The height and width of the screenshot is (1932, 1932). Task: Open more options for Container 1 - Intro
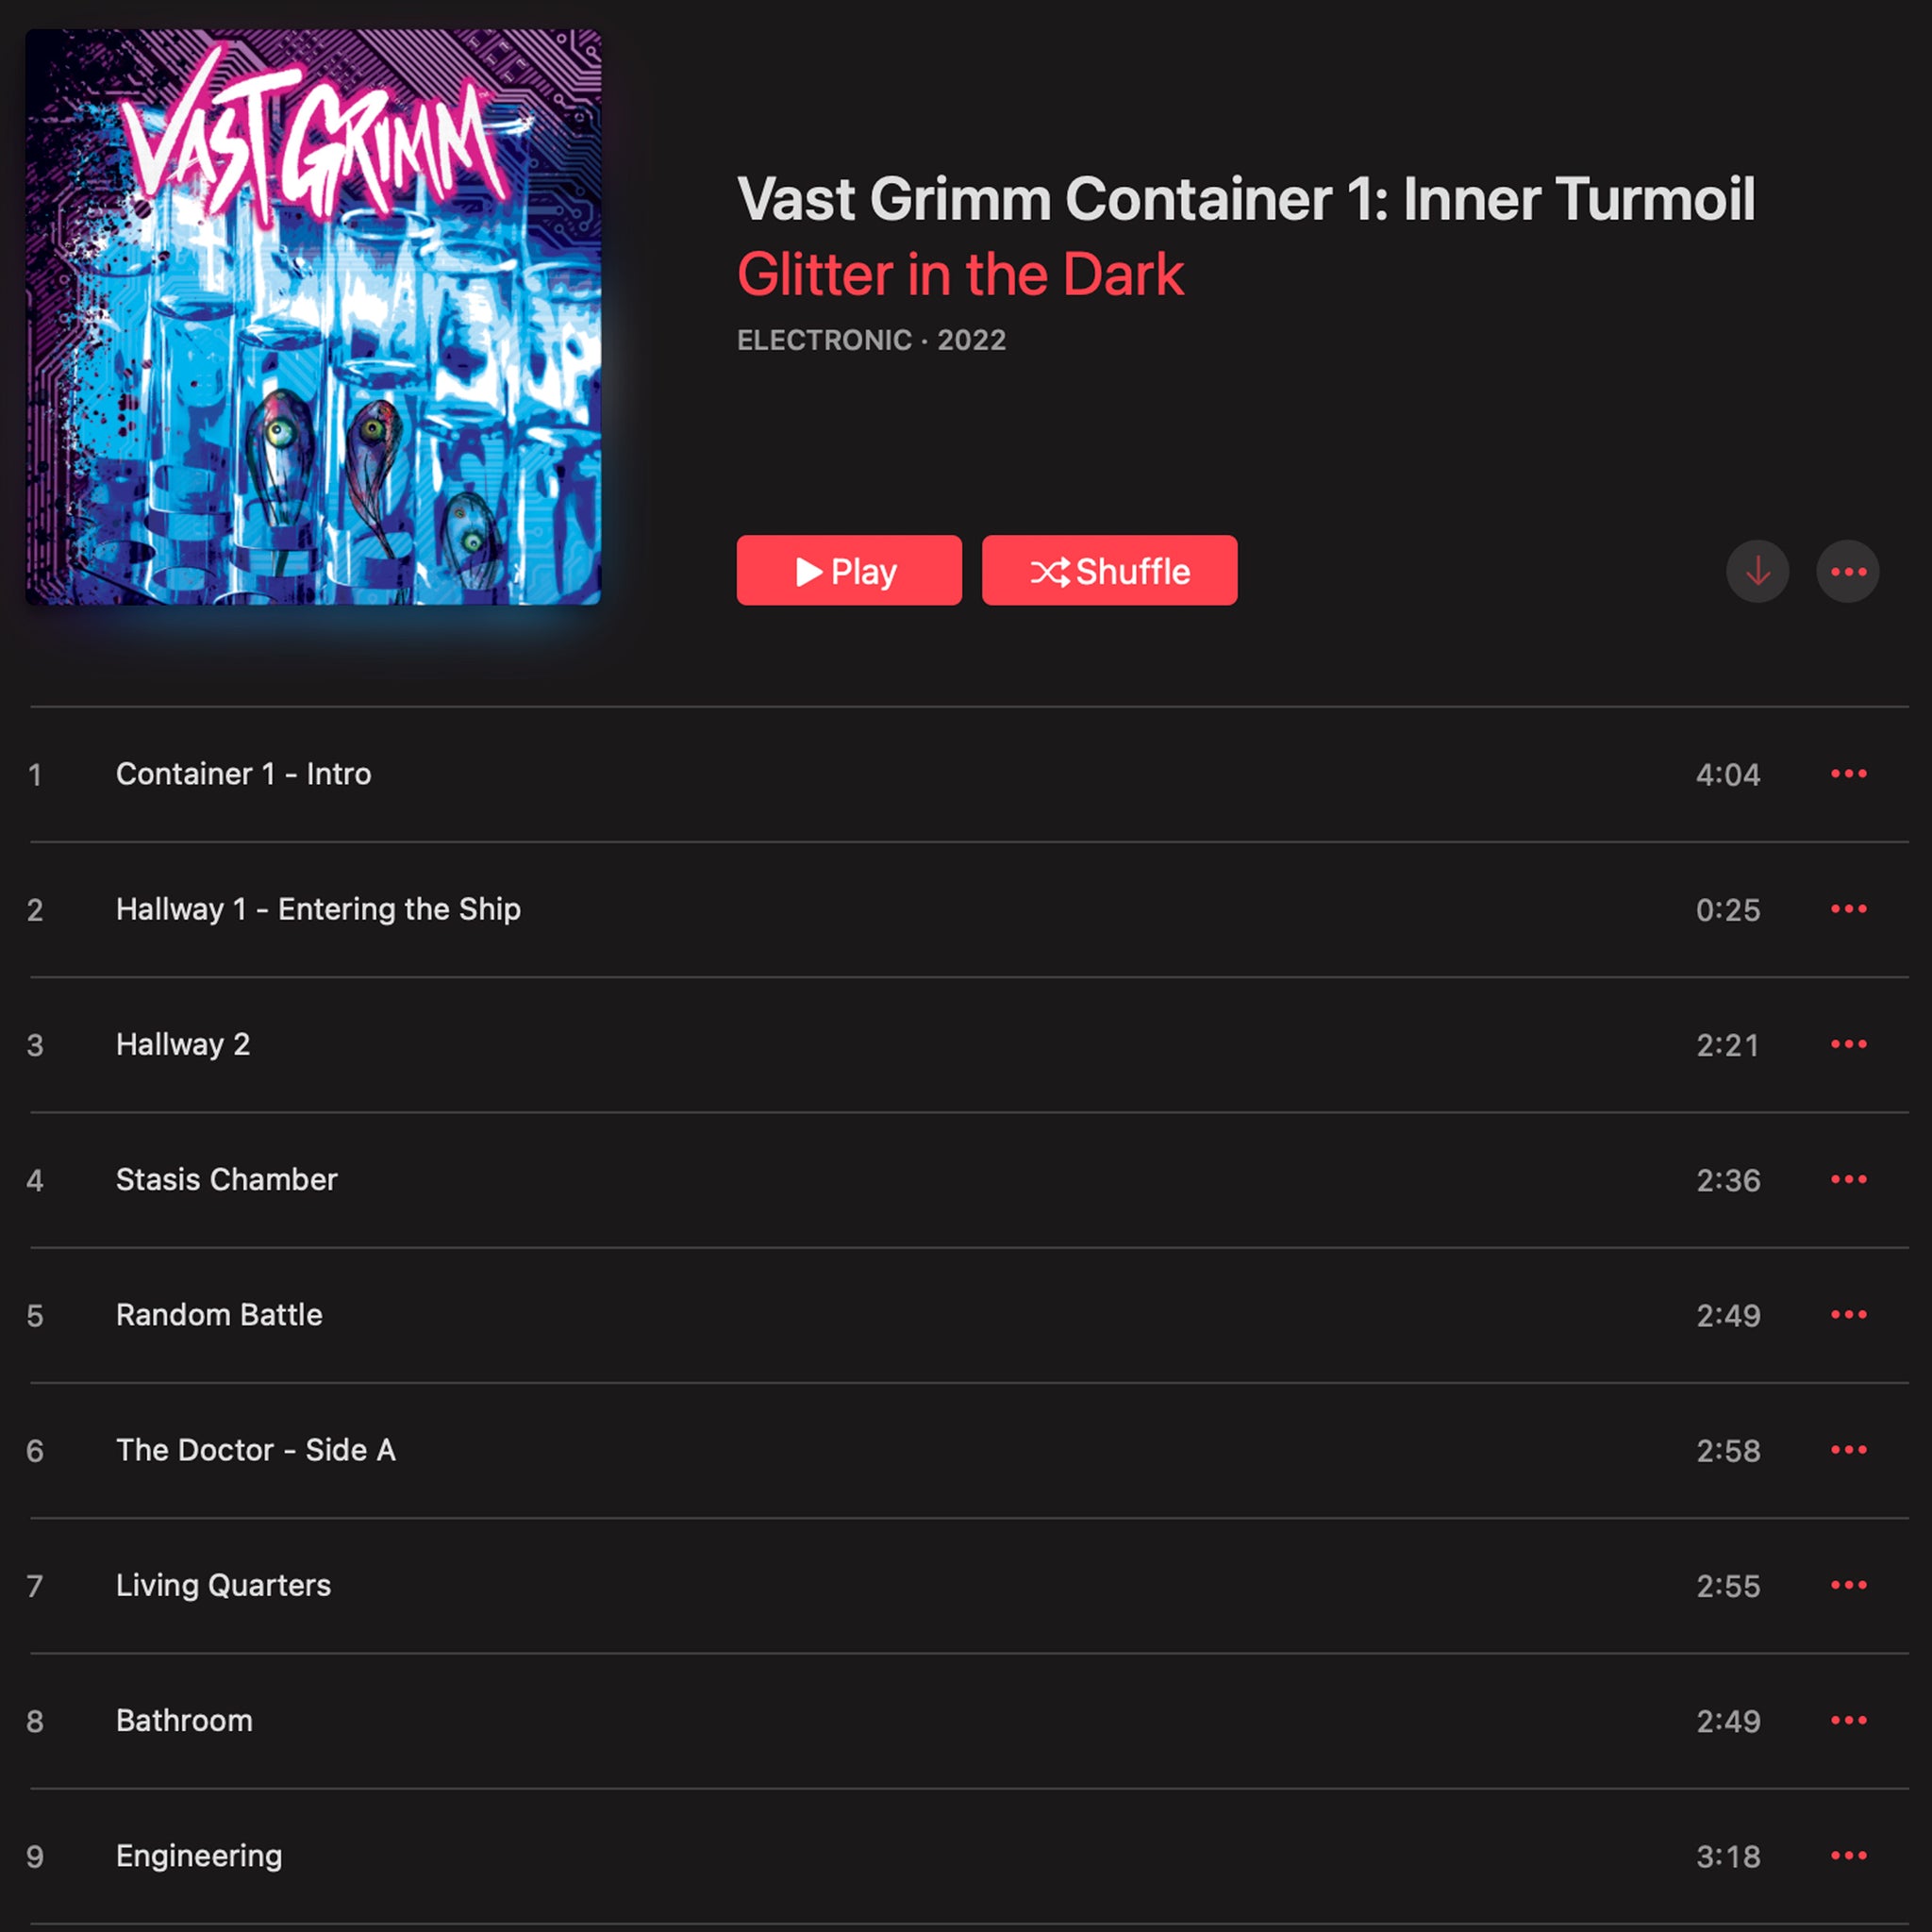pos(1848,774)
